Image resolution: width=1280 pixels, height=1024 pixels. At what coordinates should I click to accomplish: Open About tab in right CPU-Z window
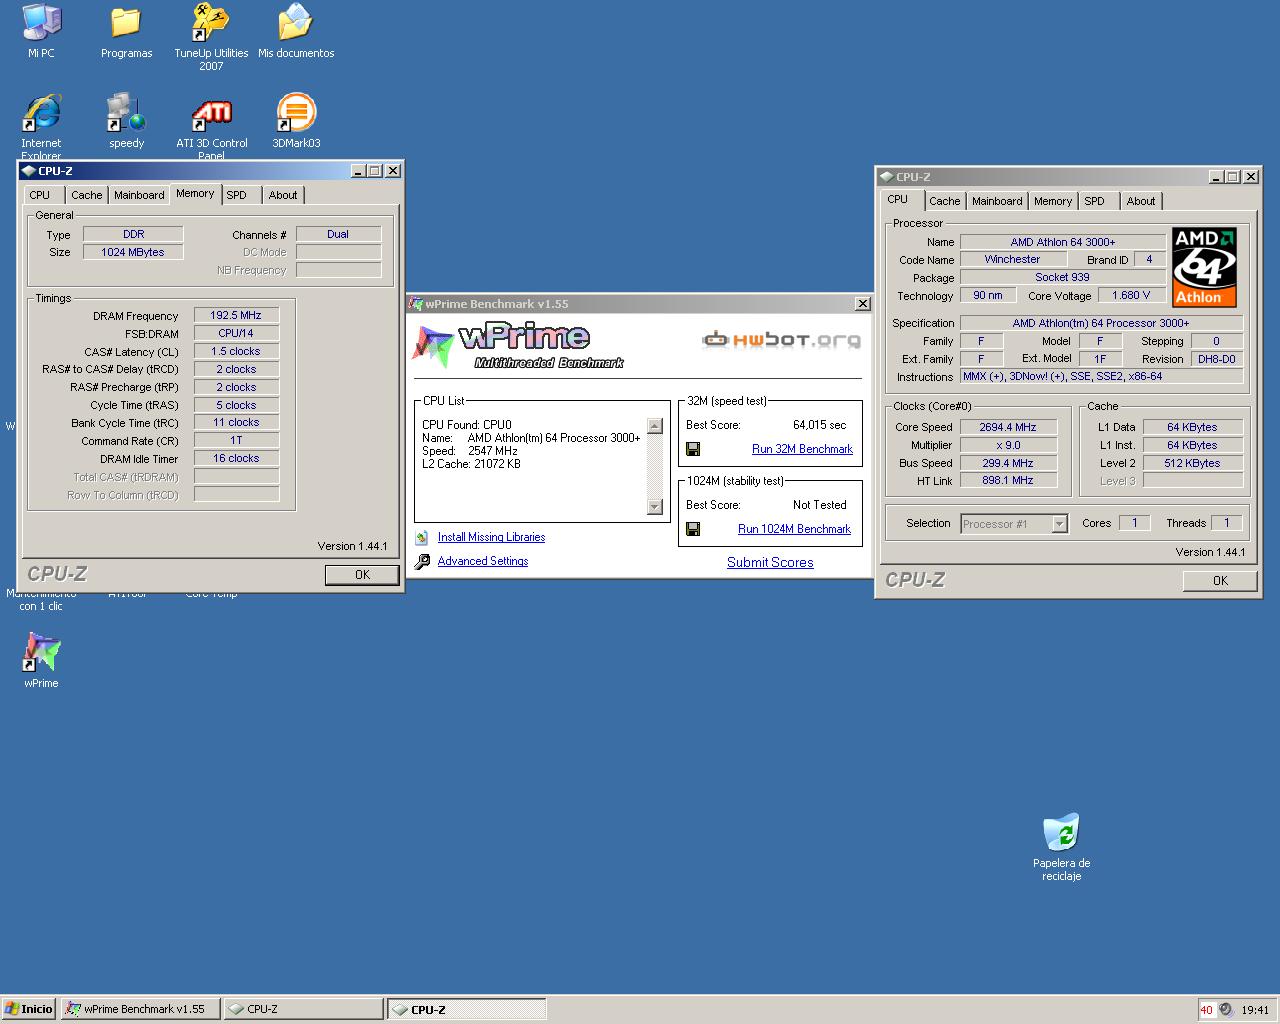point(1141,201)
